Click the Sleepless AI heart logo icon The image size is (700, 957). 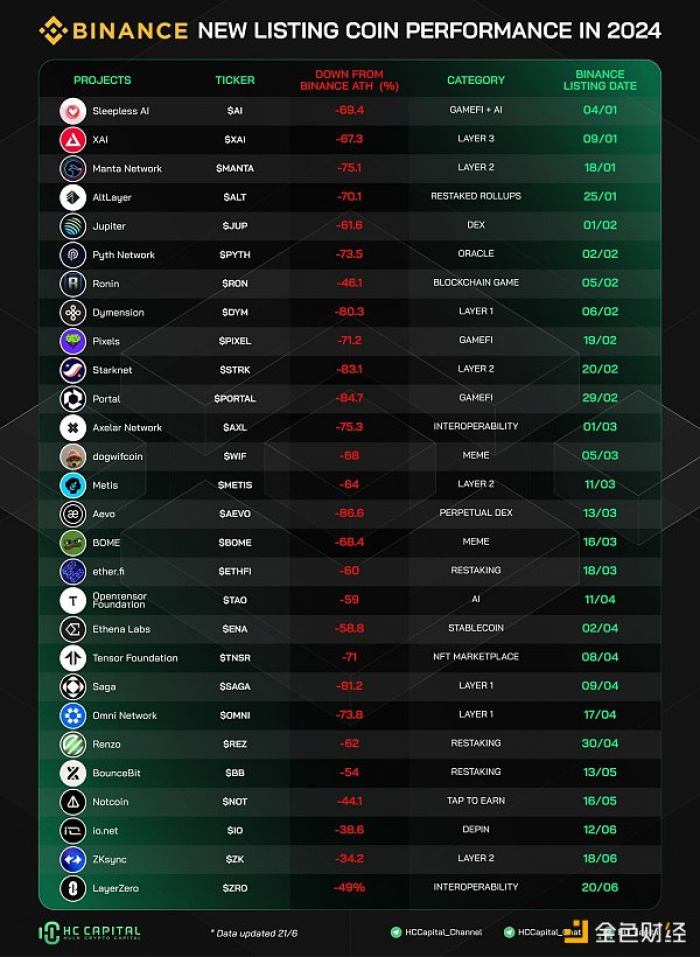pos(73,111)
